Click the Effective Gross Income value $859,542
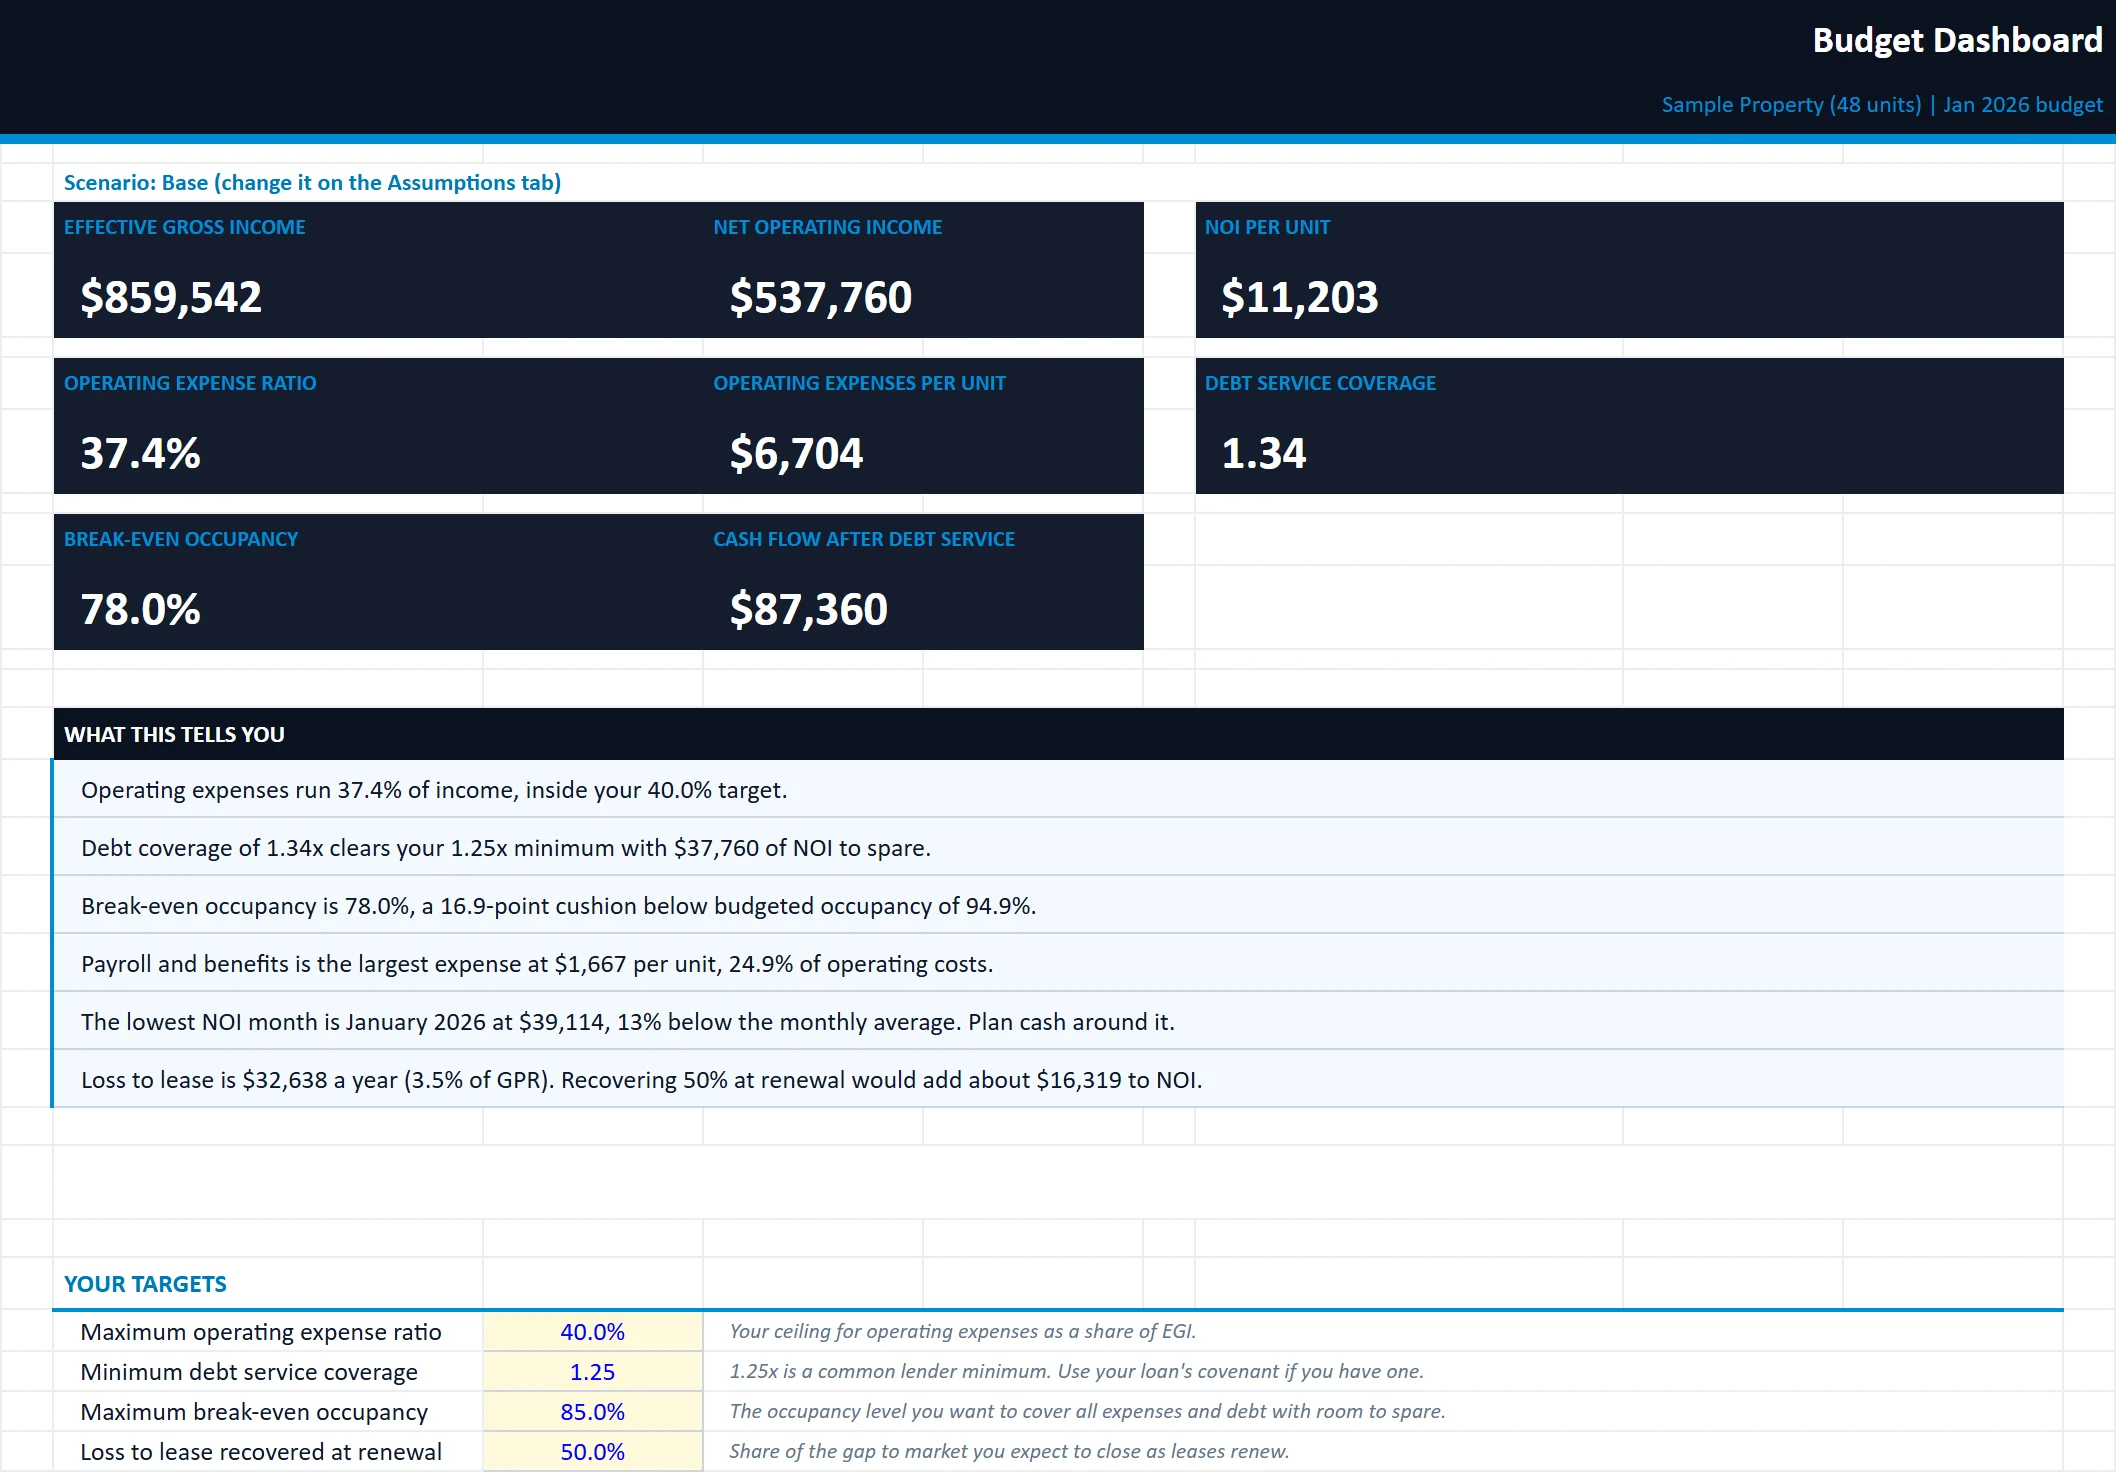 point(171,297)
